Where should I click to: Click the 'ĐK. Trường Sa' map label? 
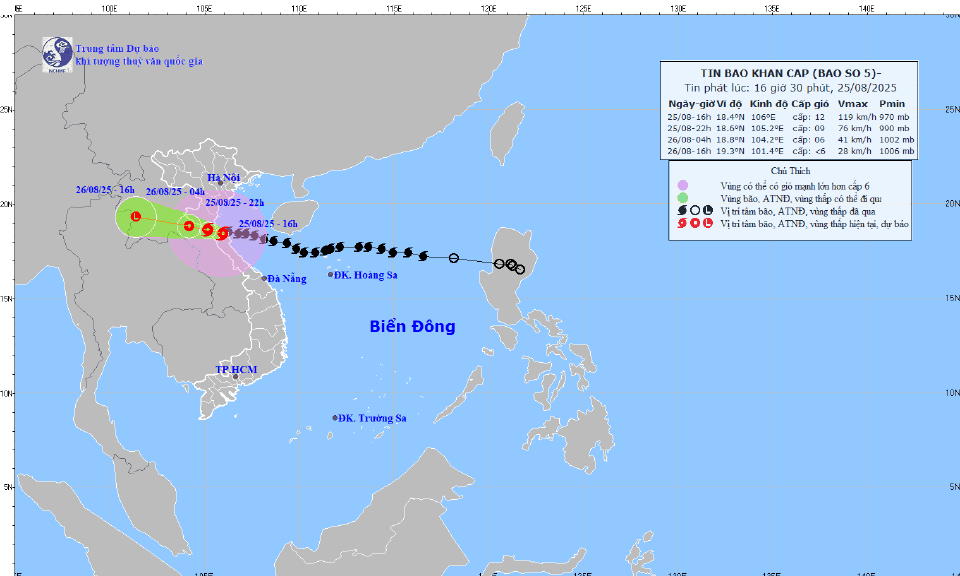click(x=372, y=418)
